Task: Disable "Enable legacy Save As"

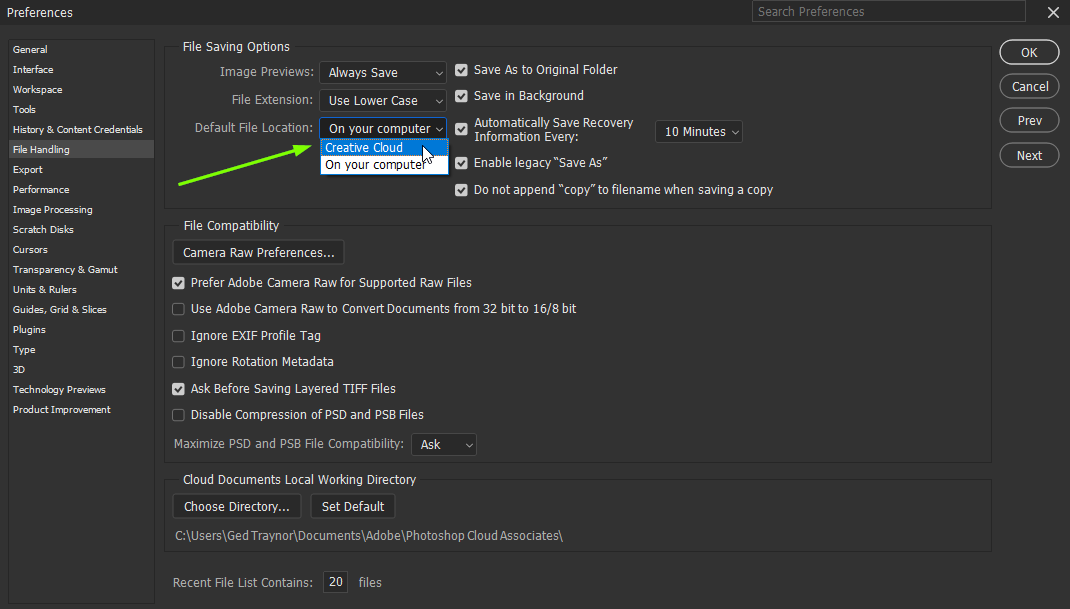Action: (461, 162)
